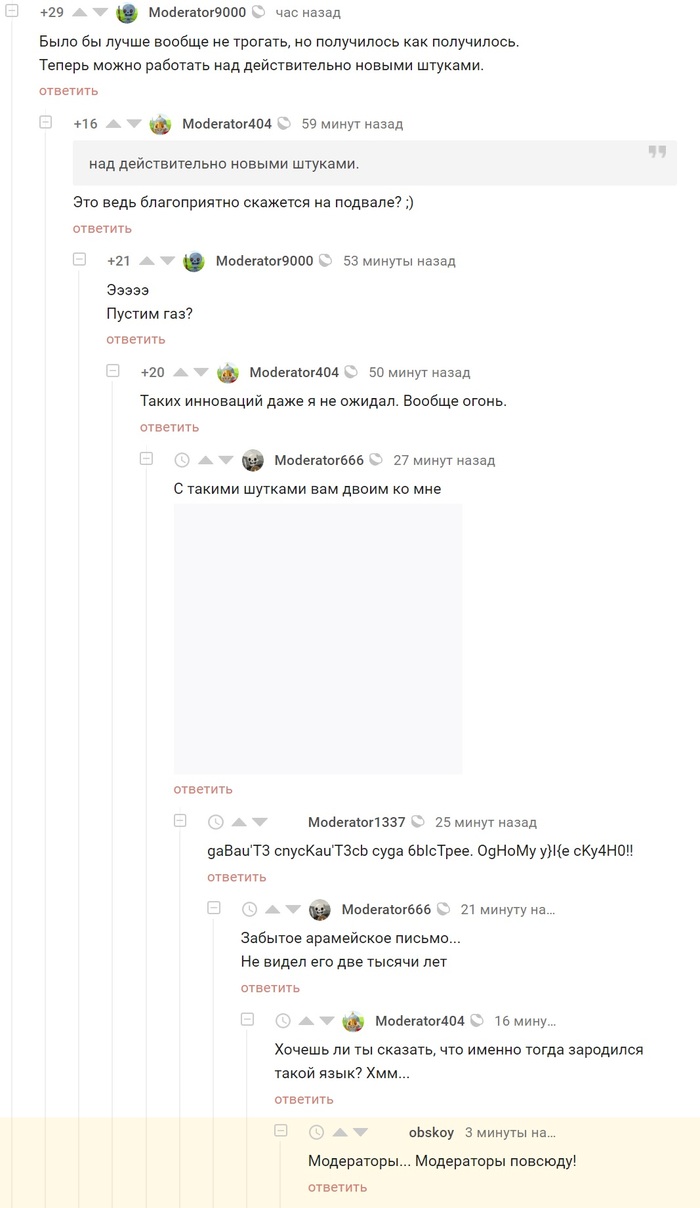Reply to Moderator9000's 'Пустим газ?' comment
Screen dimensions: 700x1208
click(136, 340)
